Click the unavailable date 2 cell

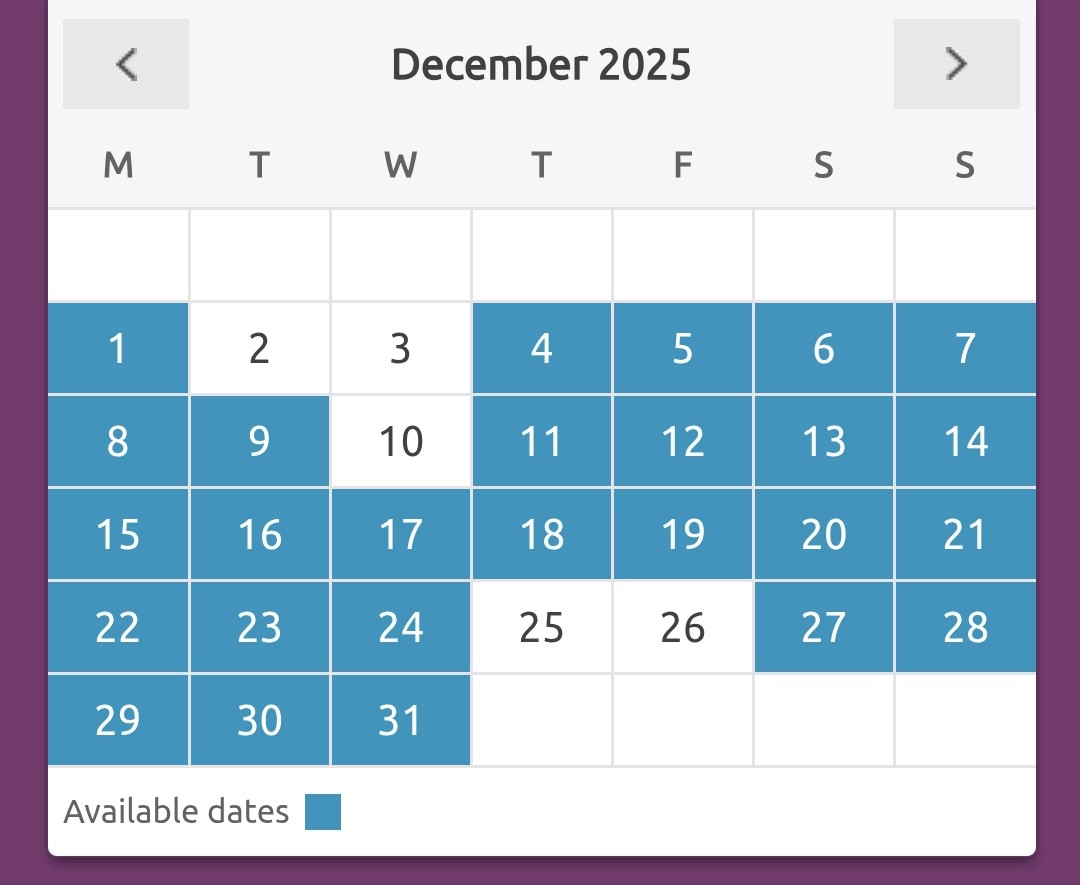click(260, 348)
